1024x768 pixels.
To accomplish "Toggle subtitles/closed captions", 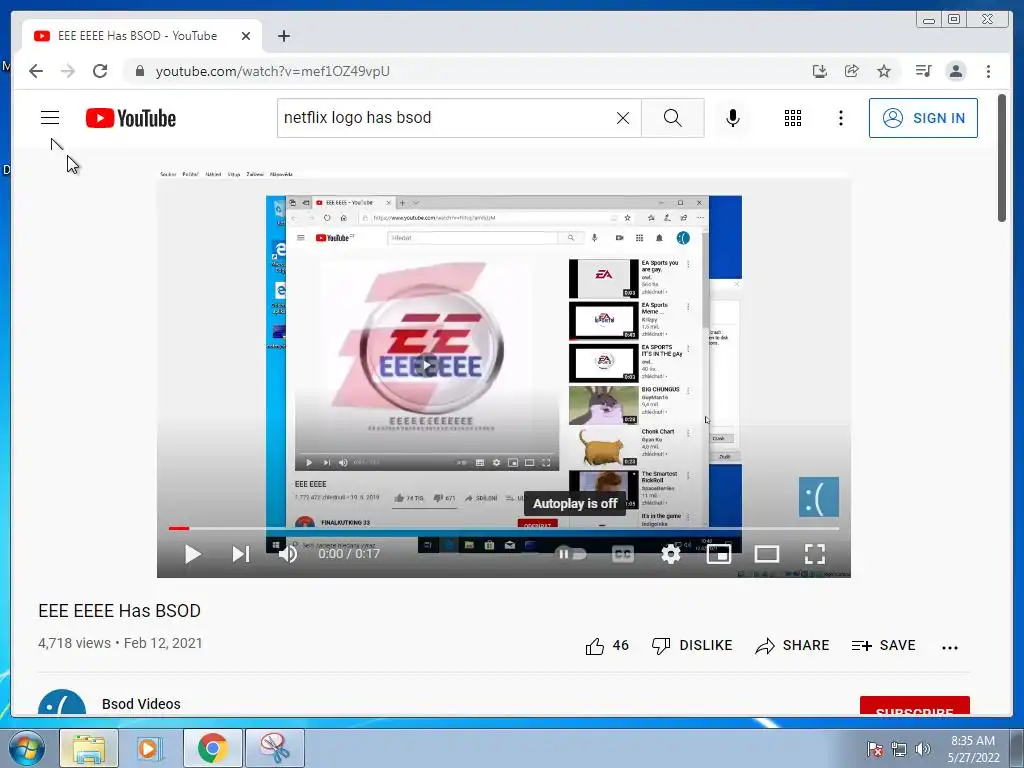I will pos(622,554).
